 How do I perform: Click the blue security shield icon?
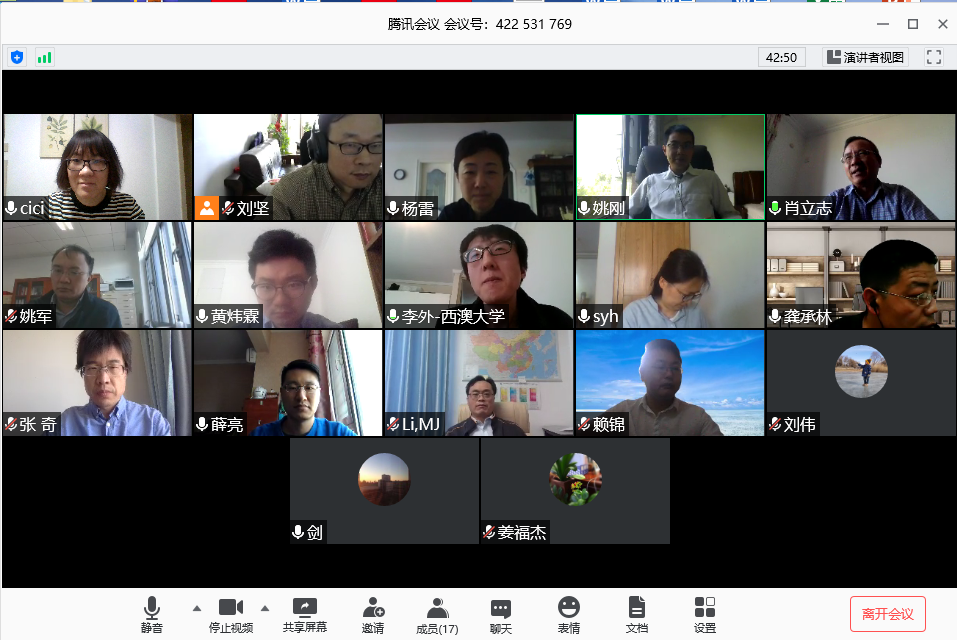(x=17, y=57)
